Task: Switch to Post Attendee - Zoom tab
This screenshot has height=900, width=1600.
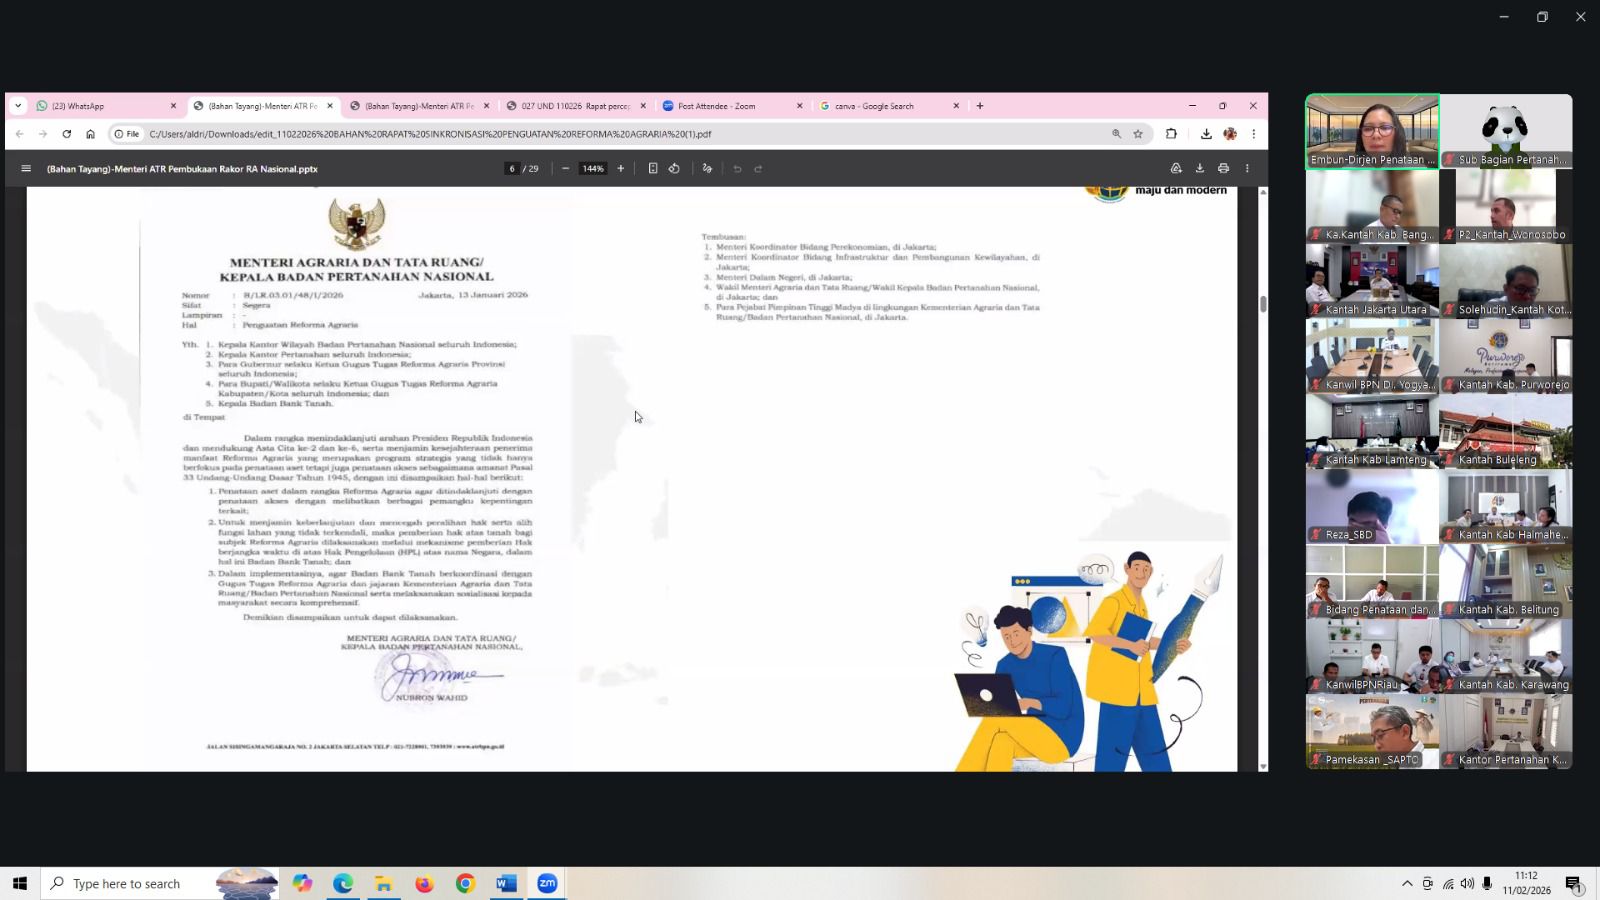Action: [725, 106]
